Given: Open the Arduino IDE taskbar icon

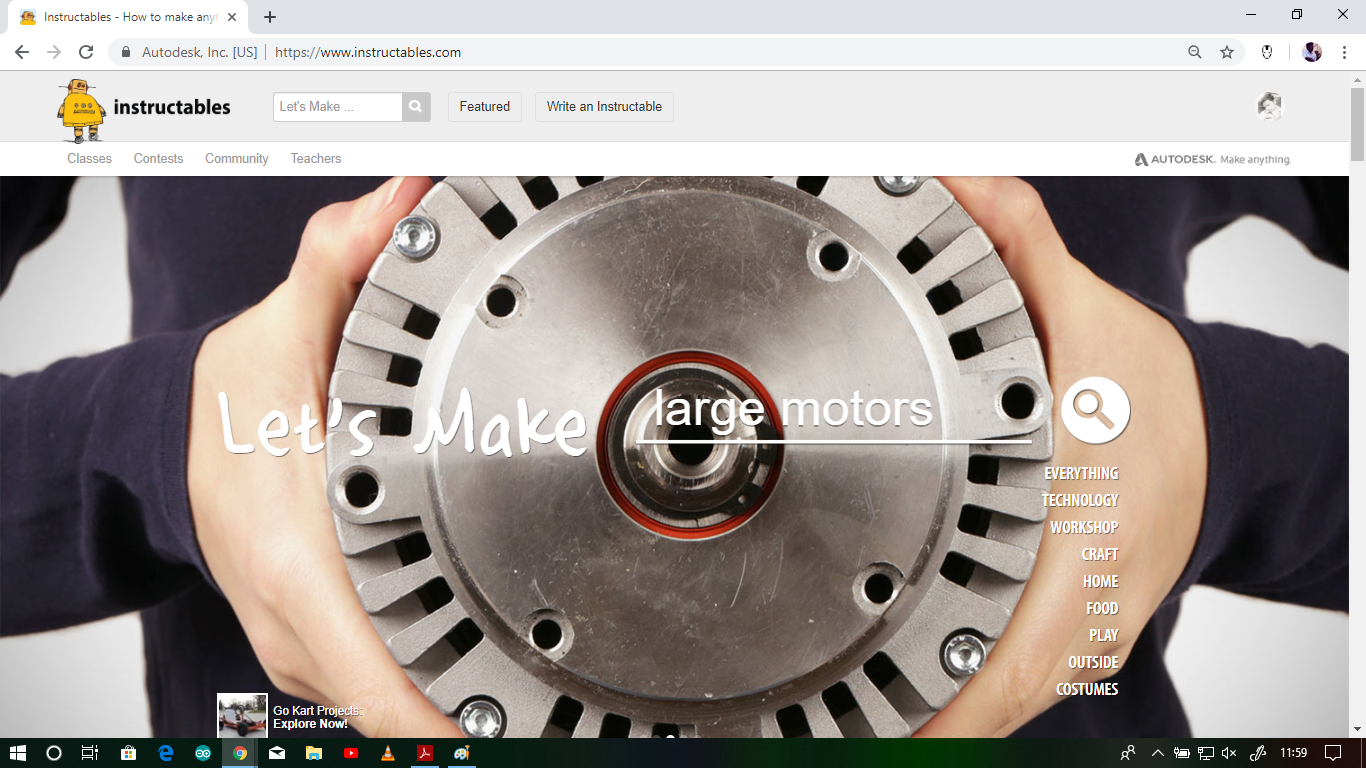Looking at the screenshot, I should tap(203, 753).
